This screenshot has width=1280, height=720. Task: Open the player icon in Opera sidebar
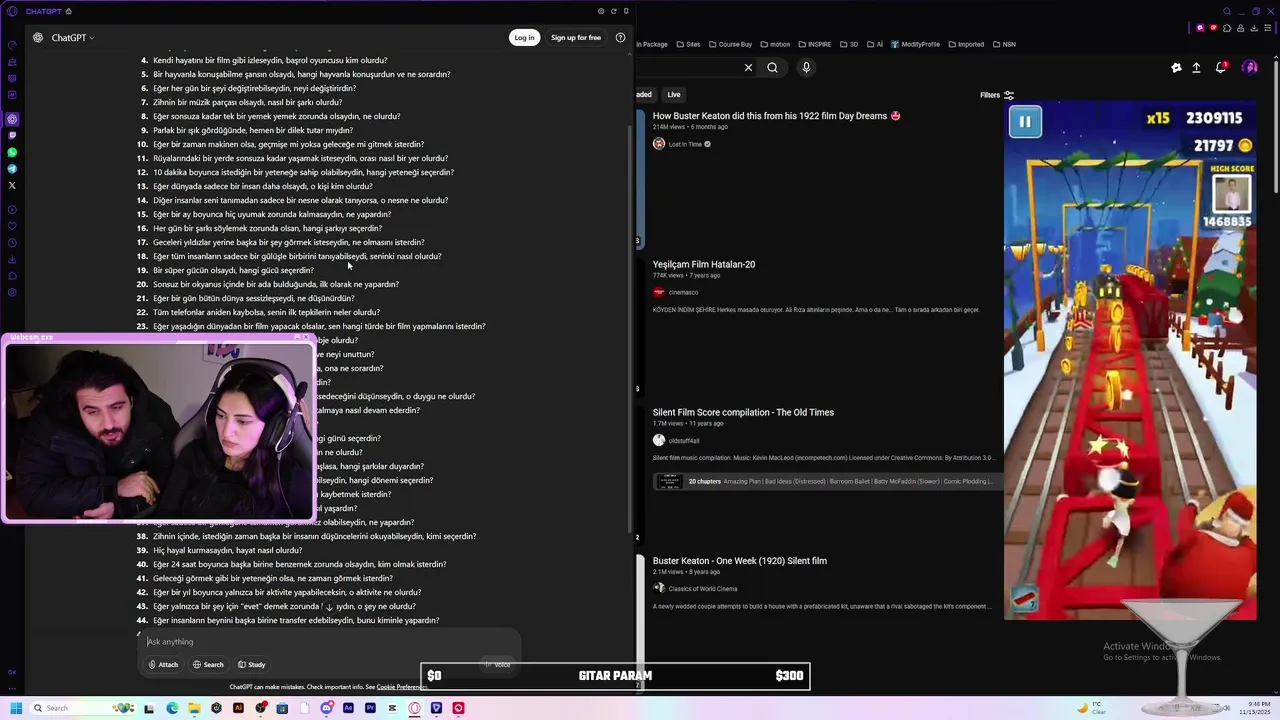pyautogui.click(x=12, y=210)
